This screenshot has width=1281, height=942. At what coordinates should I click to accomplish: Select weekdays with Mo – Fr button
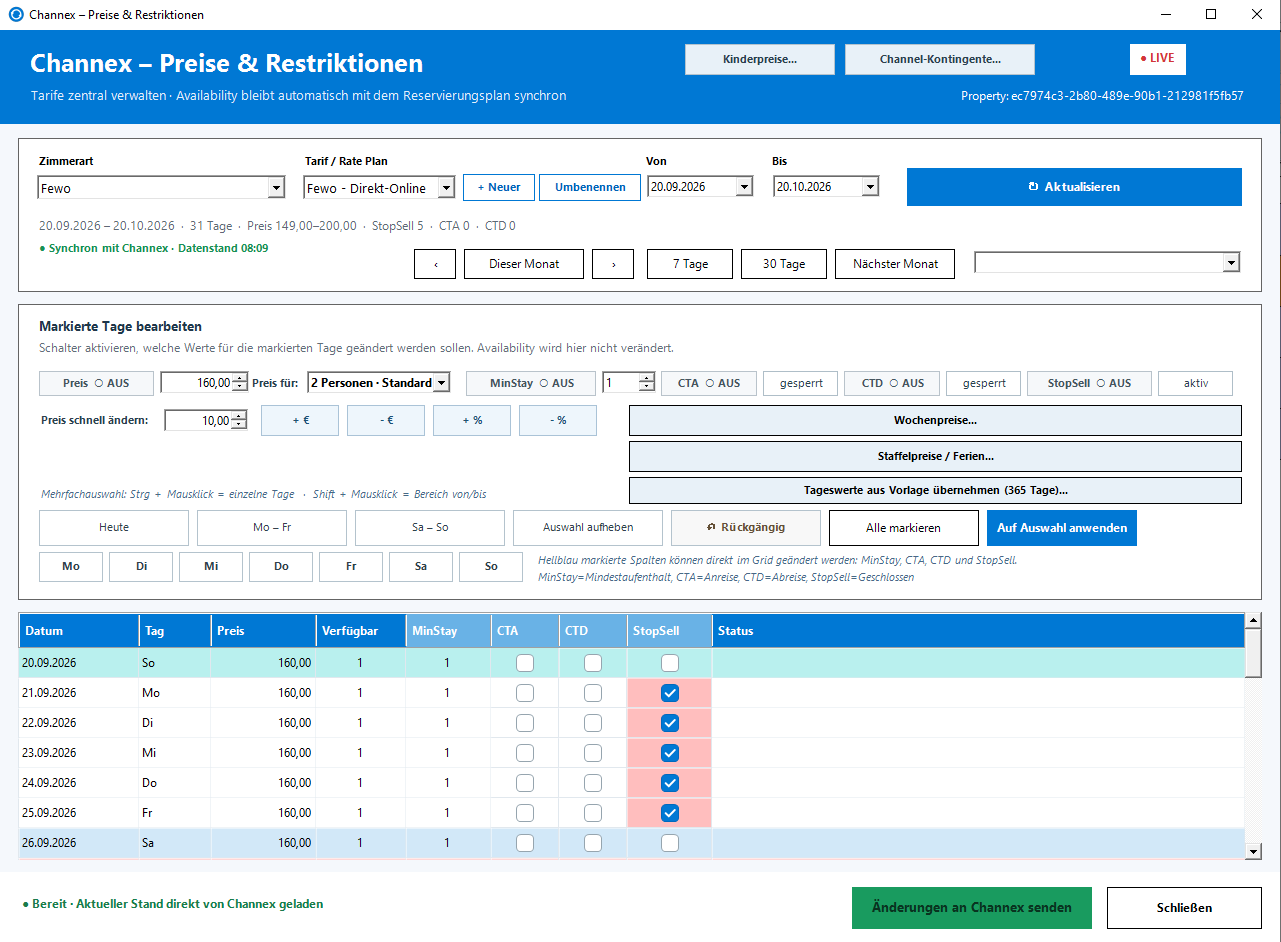click(272, 527)
